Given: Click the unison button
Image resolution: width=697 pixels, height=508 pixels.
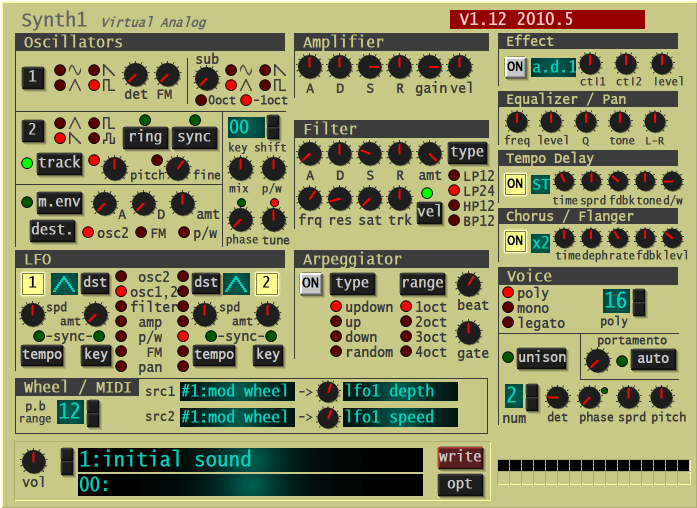Looking at the screenshot, I should (x=542, y=358).
